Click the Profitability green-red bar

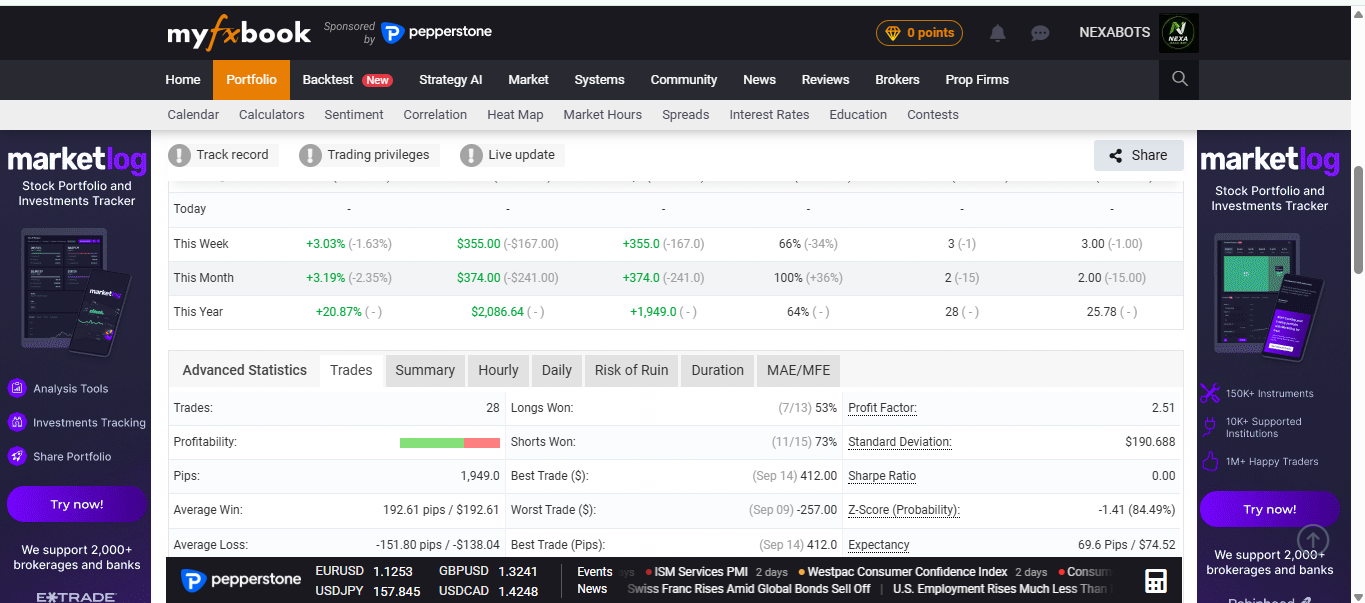tap(449, 443)
